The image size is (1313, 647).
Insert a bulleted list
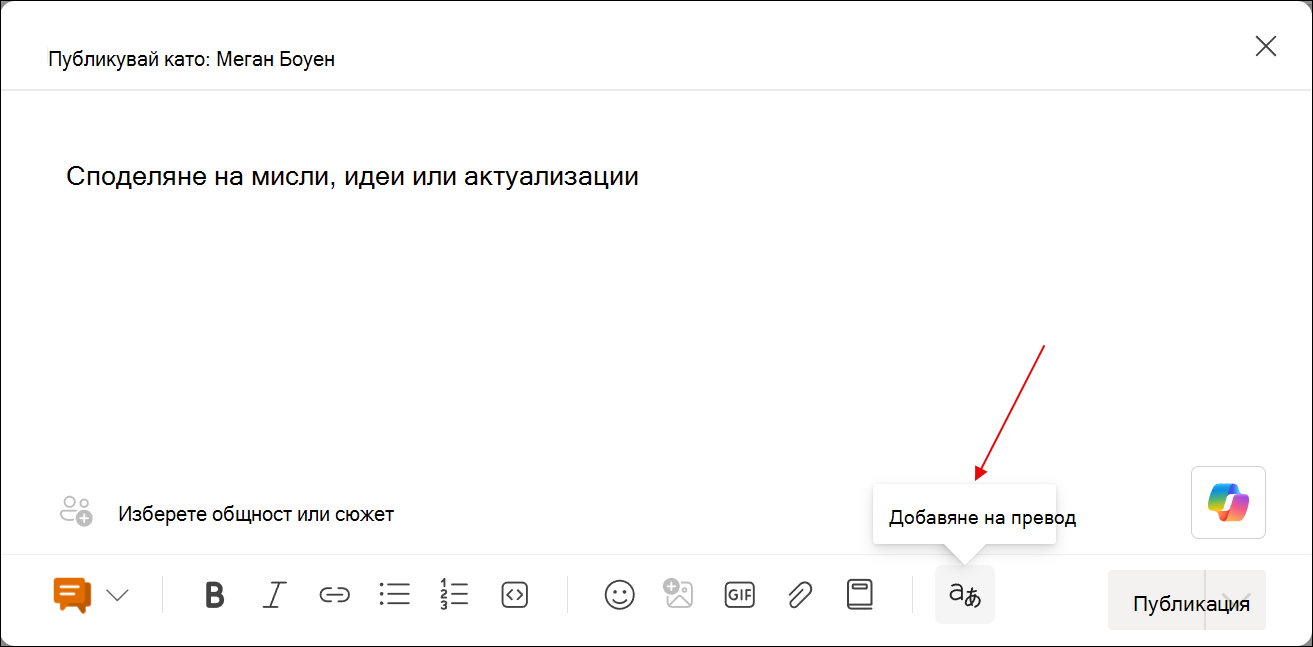[394, 595]
